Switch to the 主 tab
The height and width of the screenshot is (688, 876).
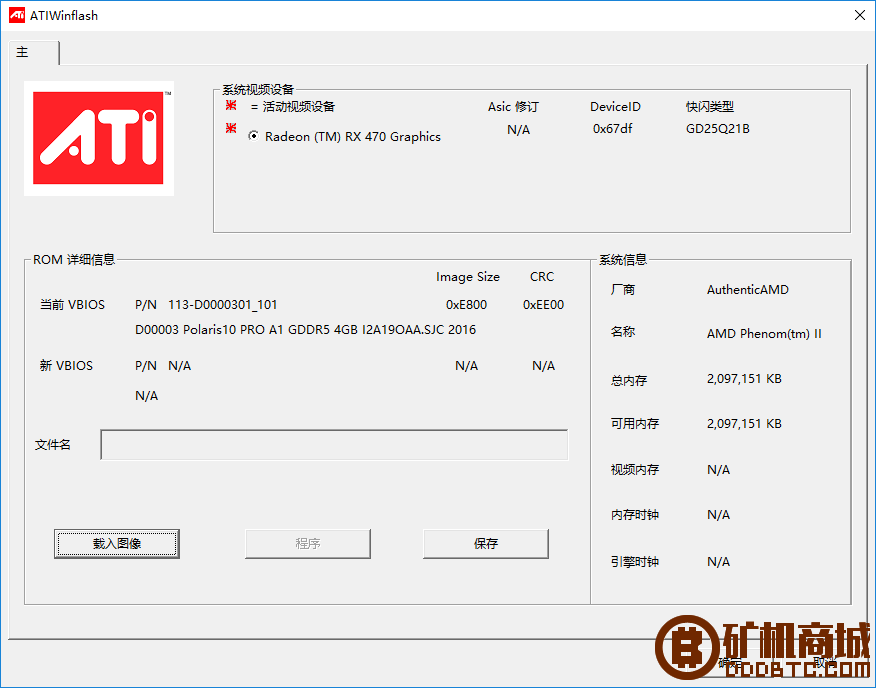click(x=33, y=53)
